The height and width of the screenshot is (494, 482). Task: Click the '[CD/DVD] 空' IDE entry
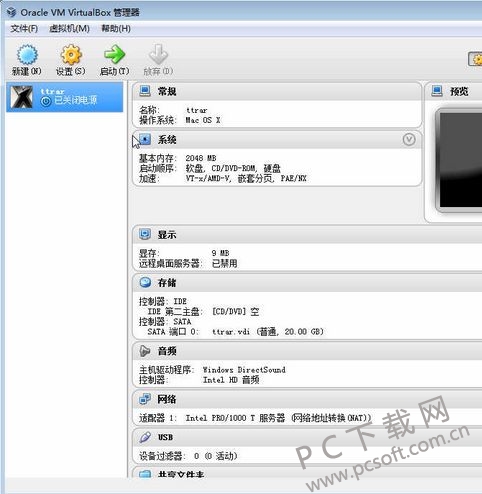pos(236,312)
